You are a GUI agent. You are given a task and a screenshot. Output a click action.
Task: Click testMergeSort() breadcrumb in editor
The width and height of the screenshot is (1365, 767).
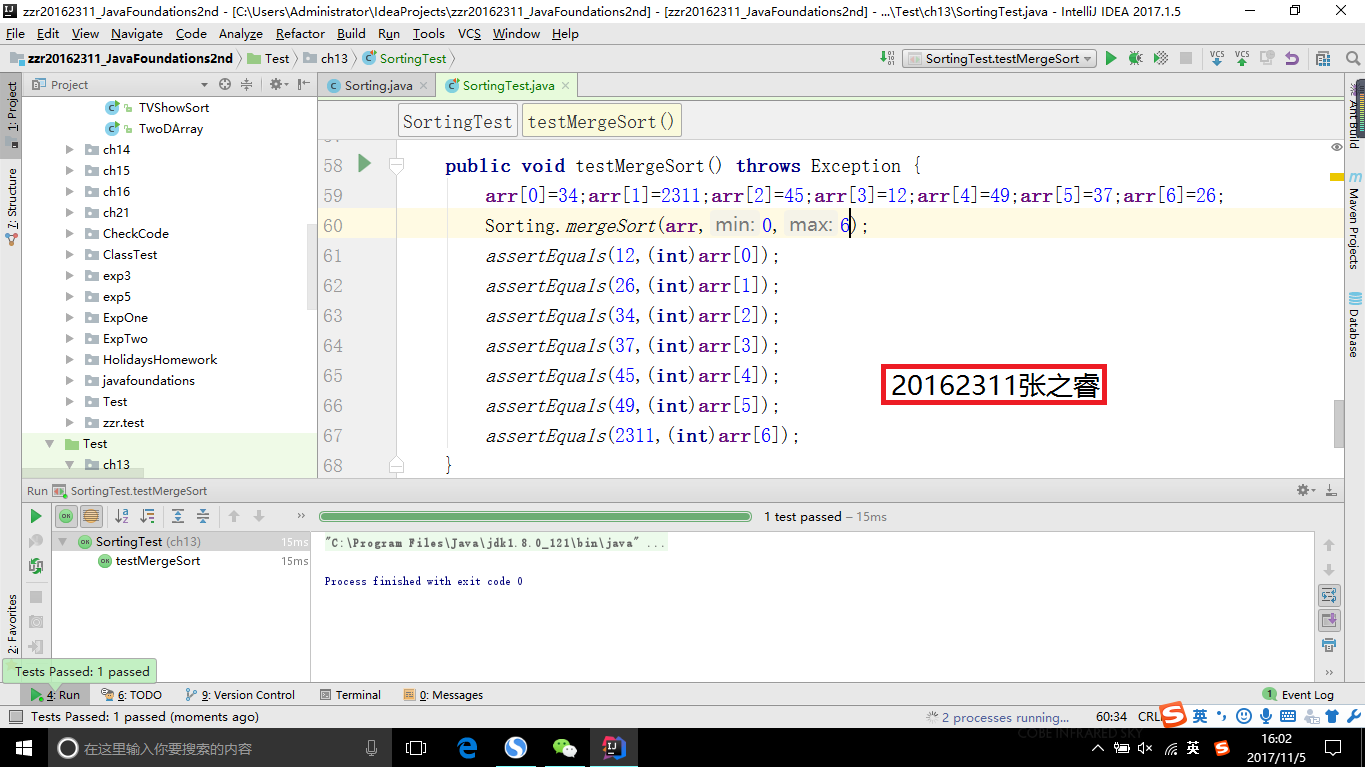[601, 122]
